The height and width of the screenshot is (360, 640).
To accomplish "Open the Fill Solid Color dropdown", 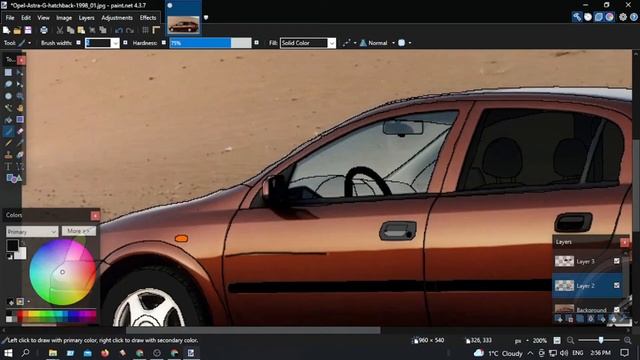I will [332, 43].
